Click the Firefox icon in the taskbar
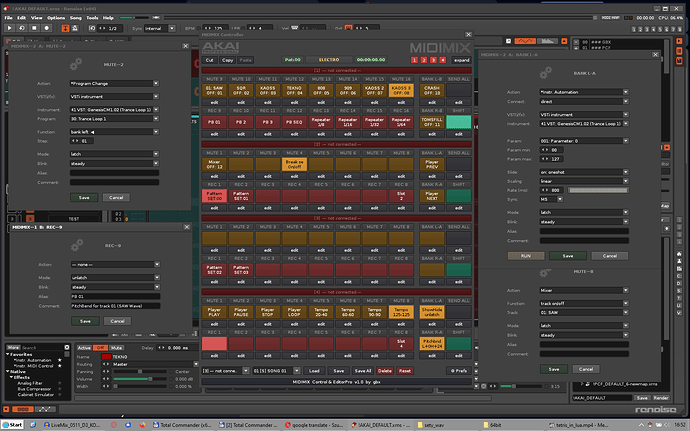 point(142,425)
